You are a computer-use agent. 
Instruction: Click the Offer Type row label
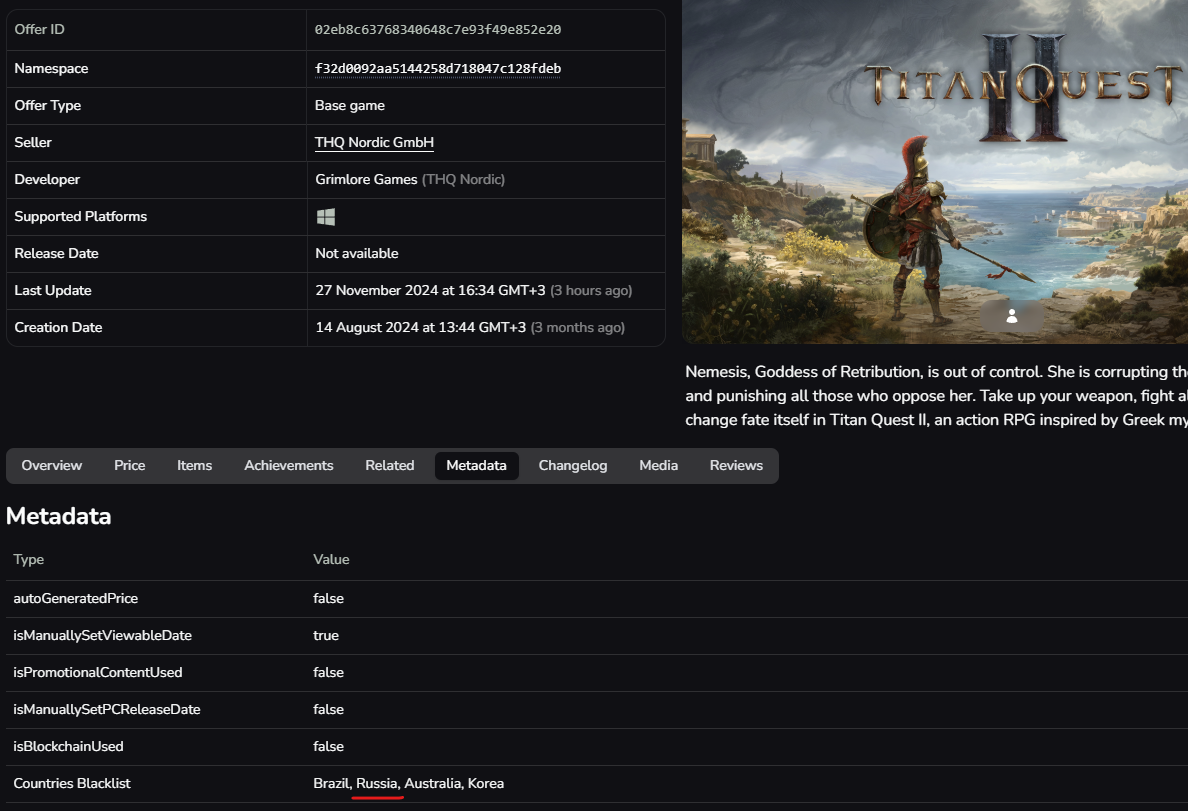pyautogui.click(x=48, y=105)
